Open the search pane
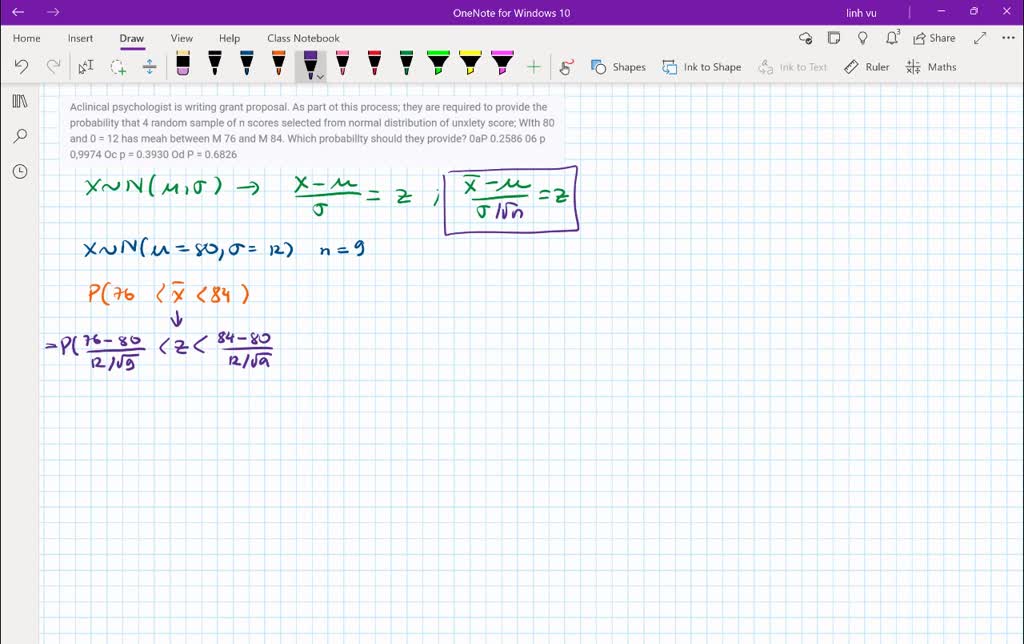 pyautogui.click(x=20, y=136)
